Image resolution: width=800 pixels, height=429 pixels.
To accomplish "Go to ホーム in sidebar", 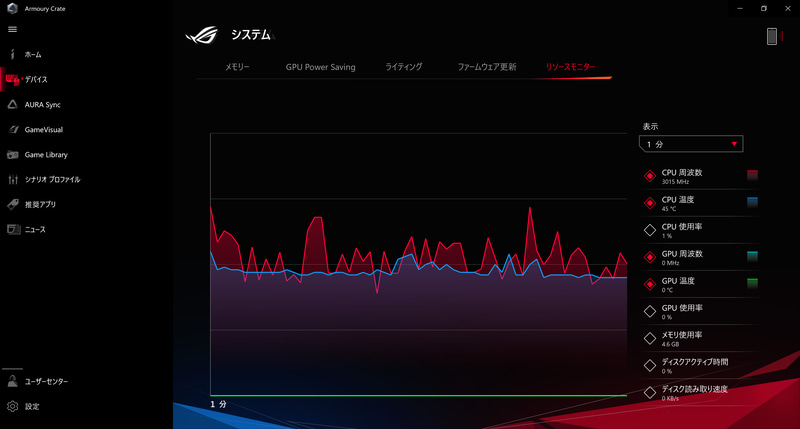I will (33, 55).
